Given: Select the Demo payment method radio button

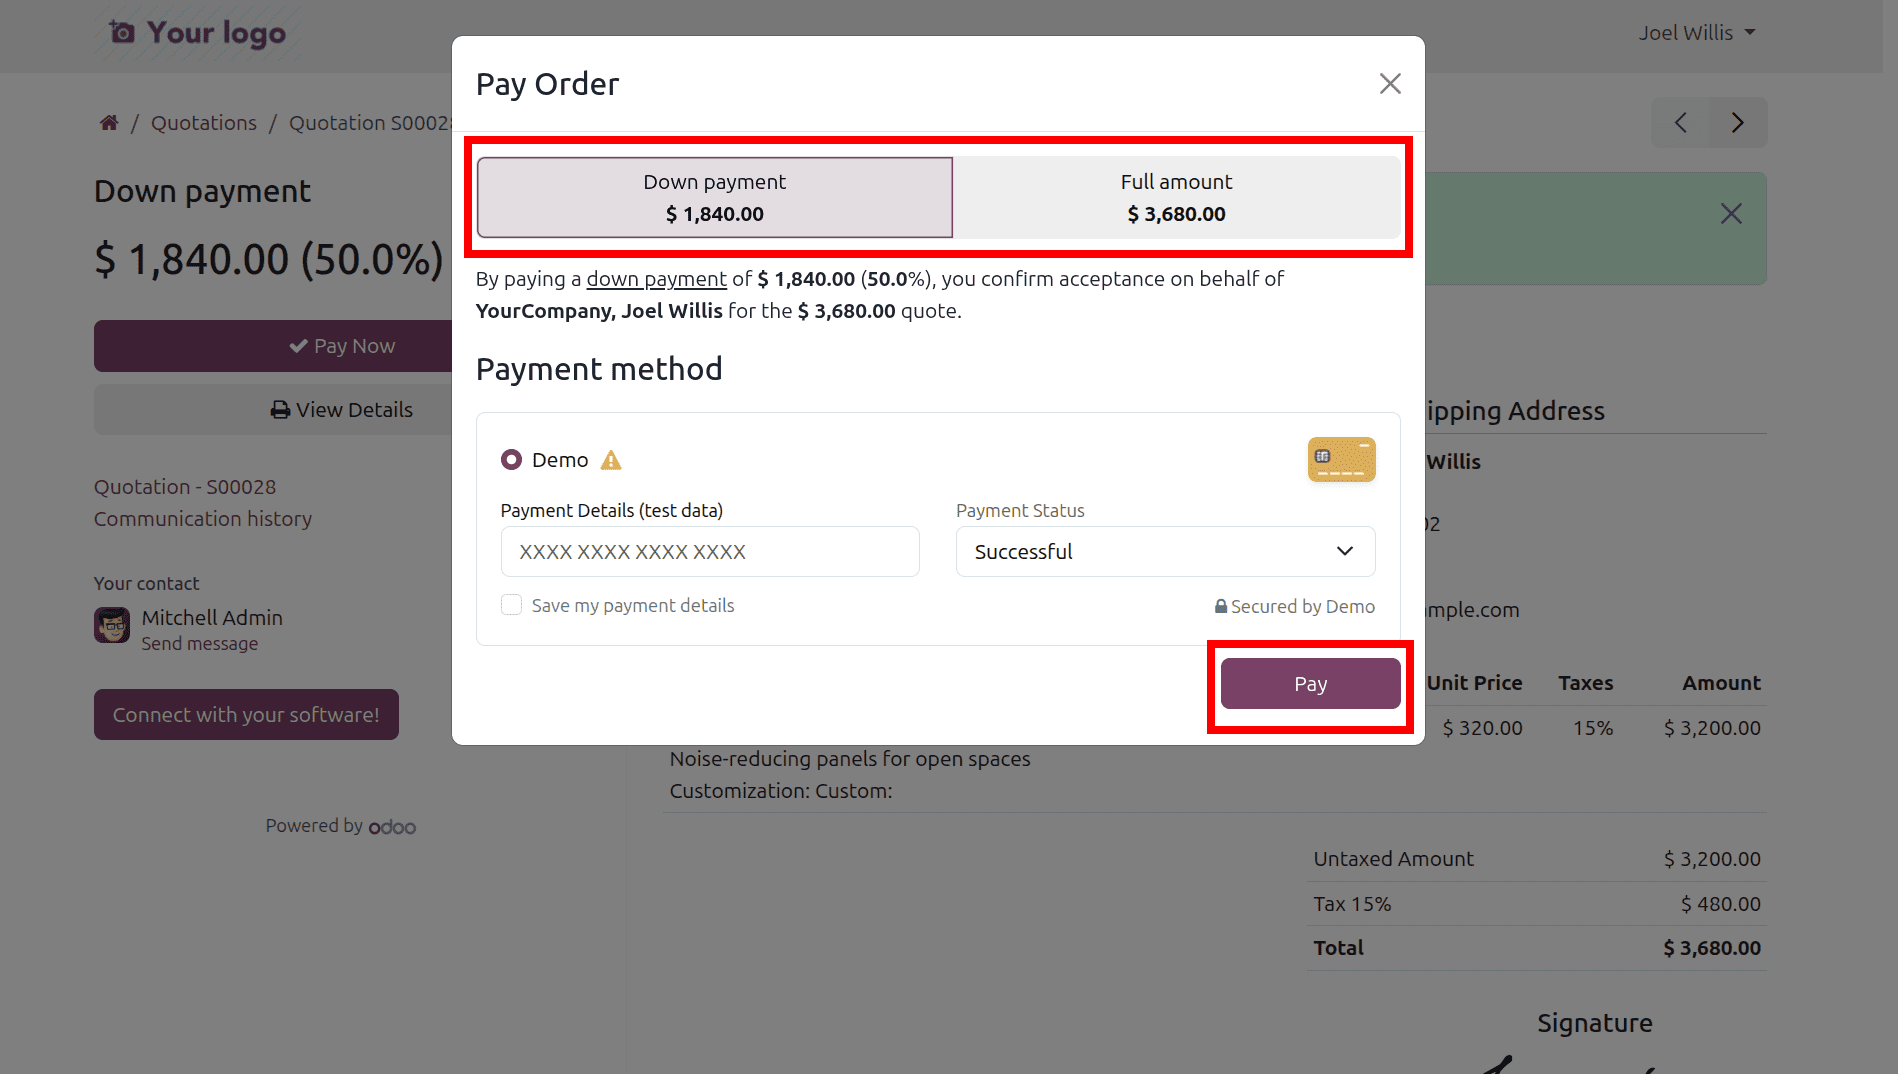Looking at the screenshot, I should pyautogui.click(x=511, y=459).
